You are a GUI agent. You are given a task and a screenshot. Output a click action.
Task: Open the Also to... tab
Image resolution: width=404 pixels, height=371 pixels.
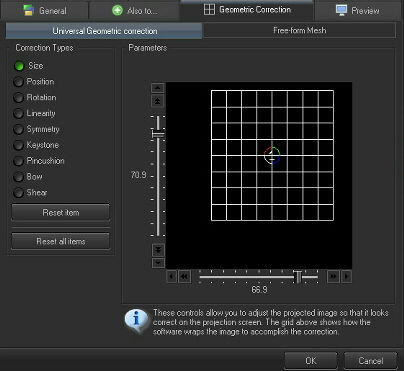coord(134,10)
